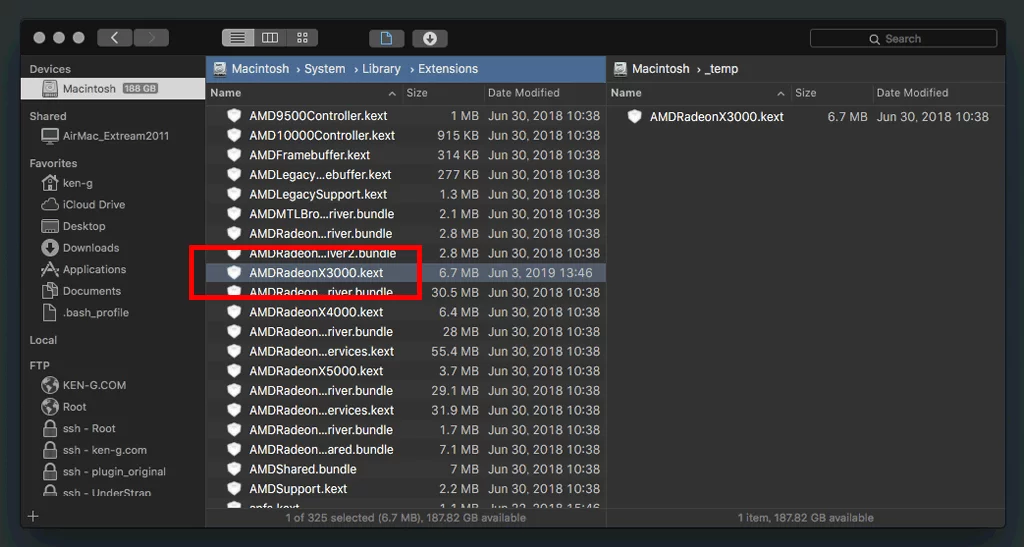Select .bash_profile in sidebar favorites
This screenshot has width=1024, height=547.
pos(85,312)
